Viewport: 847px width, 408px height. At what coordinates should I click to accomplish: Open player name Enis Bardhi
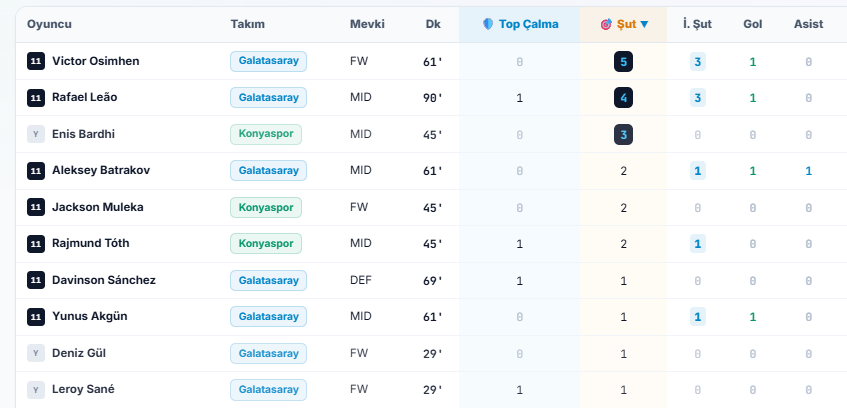point(83,134)
